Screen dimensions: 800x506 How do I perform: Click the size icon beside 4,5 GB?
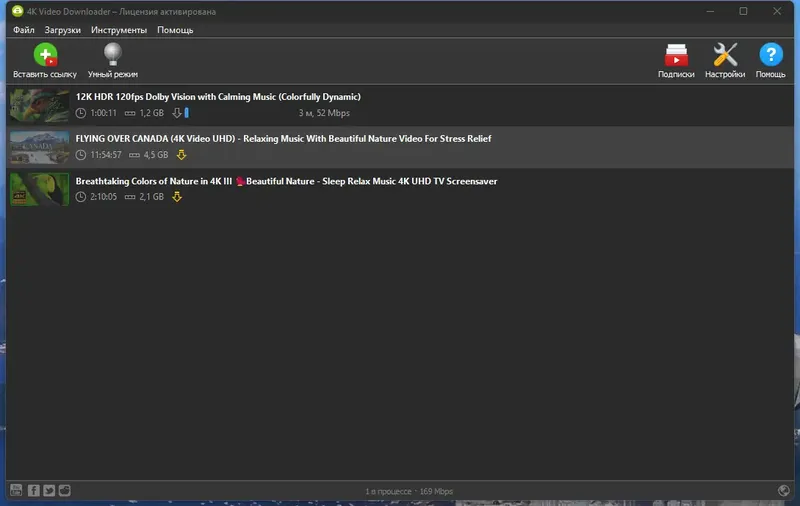(134, 155)
